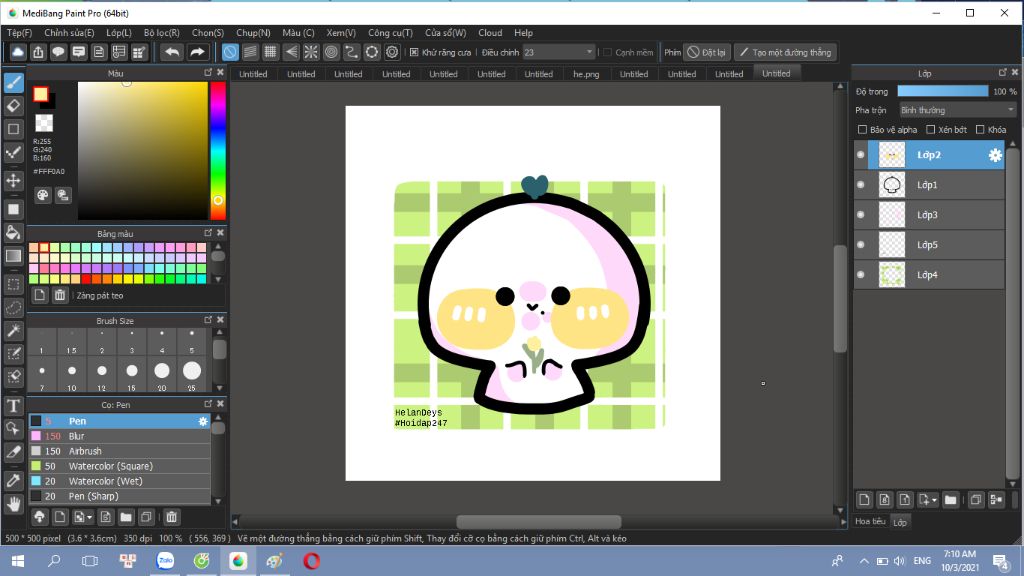Pick the Magic Wand tool

[14, 329]
